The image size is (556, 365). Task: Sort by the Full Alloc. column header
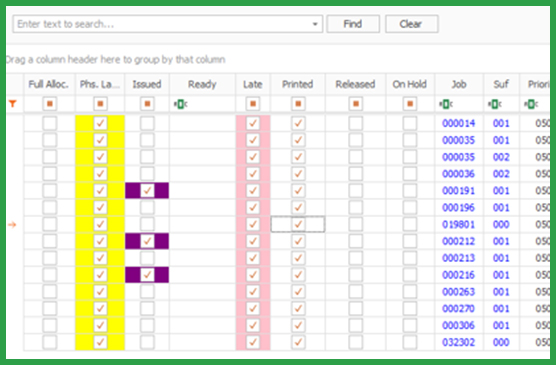49,84
